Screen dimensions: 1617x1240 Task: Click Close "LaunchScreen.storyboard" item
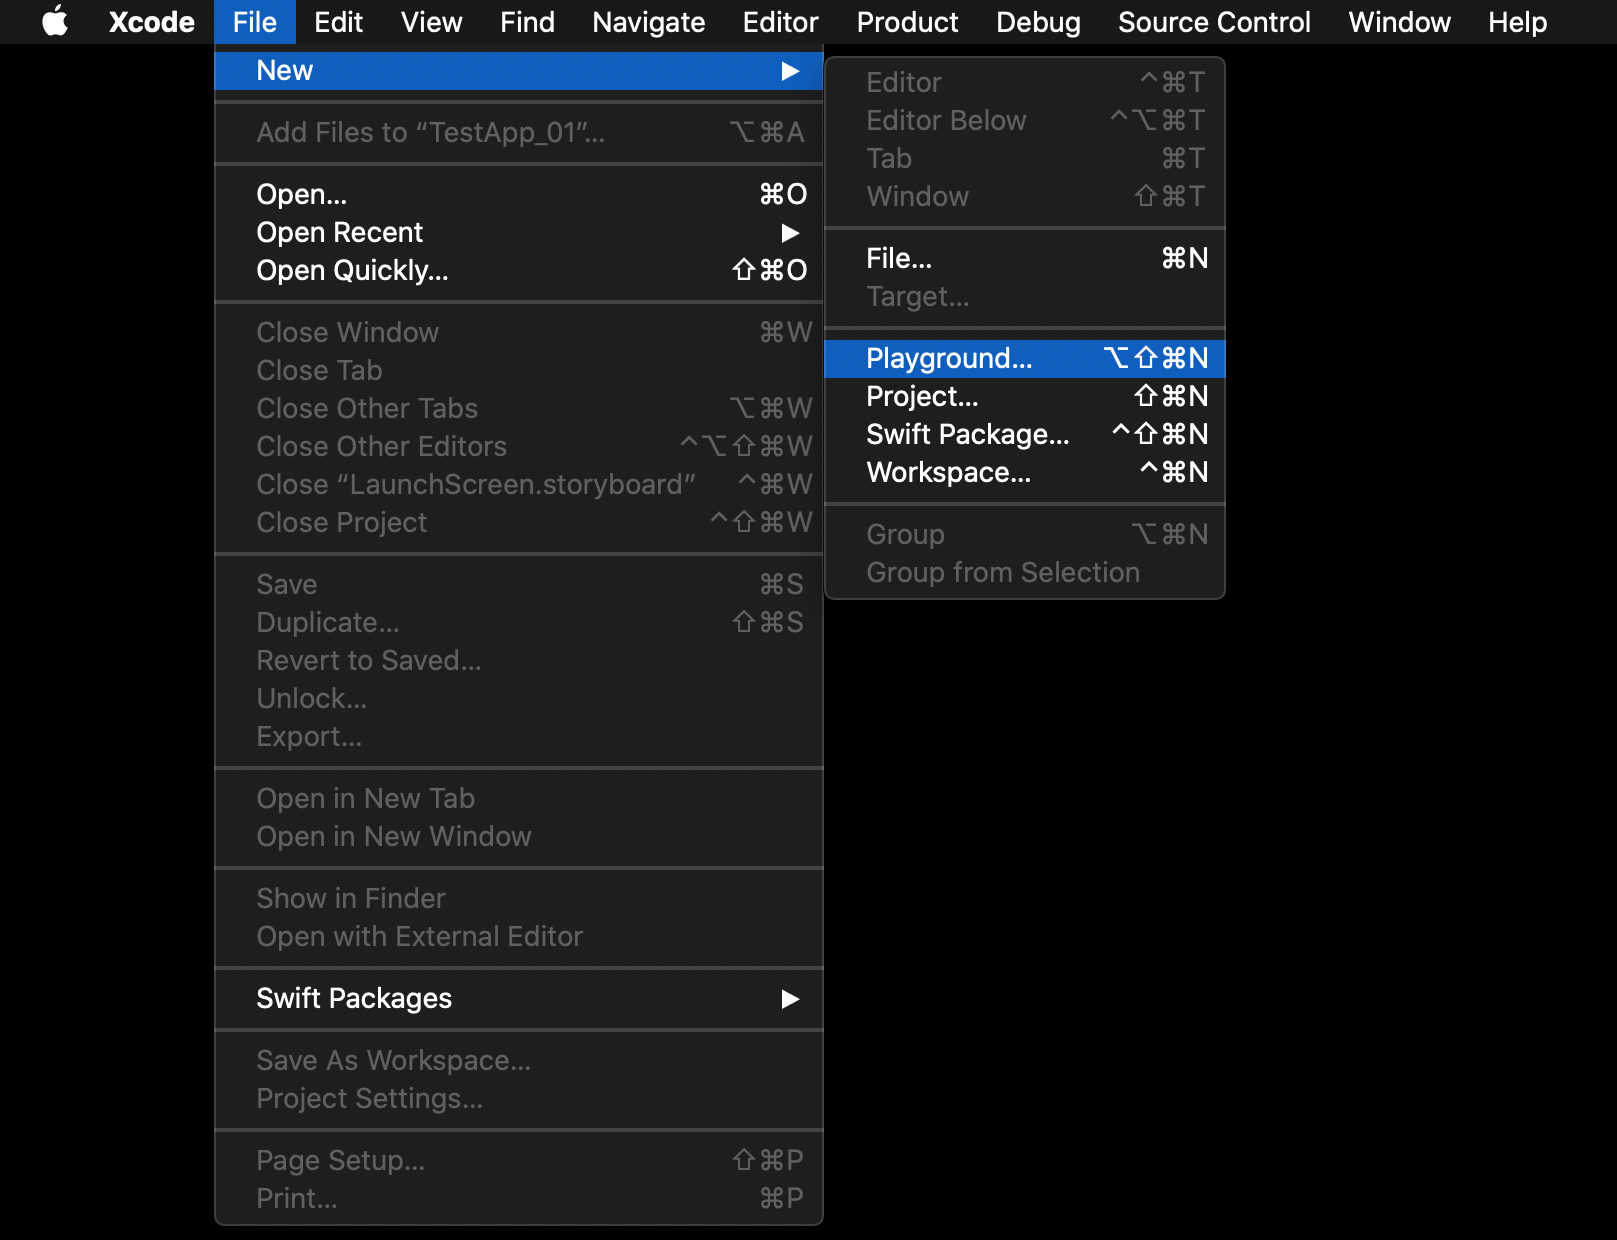click(x=519, y=484)
